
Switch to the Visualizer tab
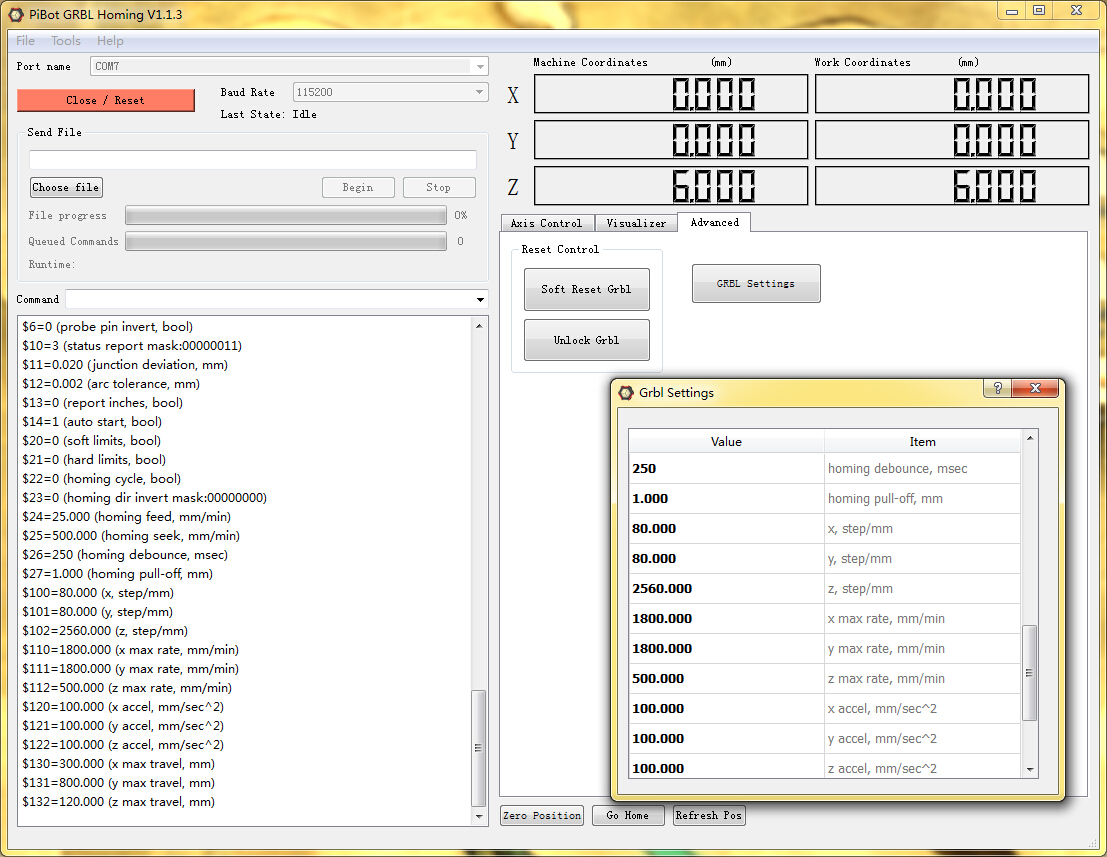click(636, 223)
